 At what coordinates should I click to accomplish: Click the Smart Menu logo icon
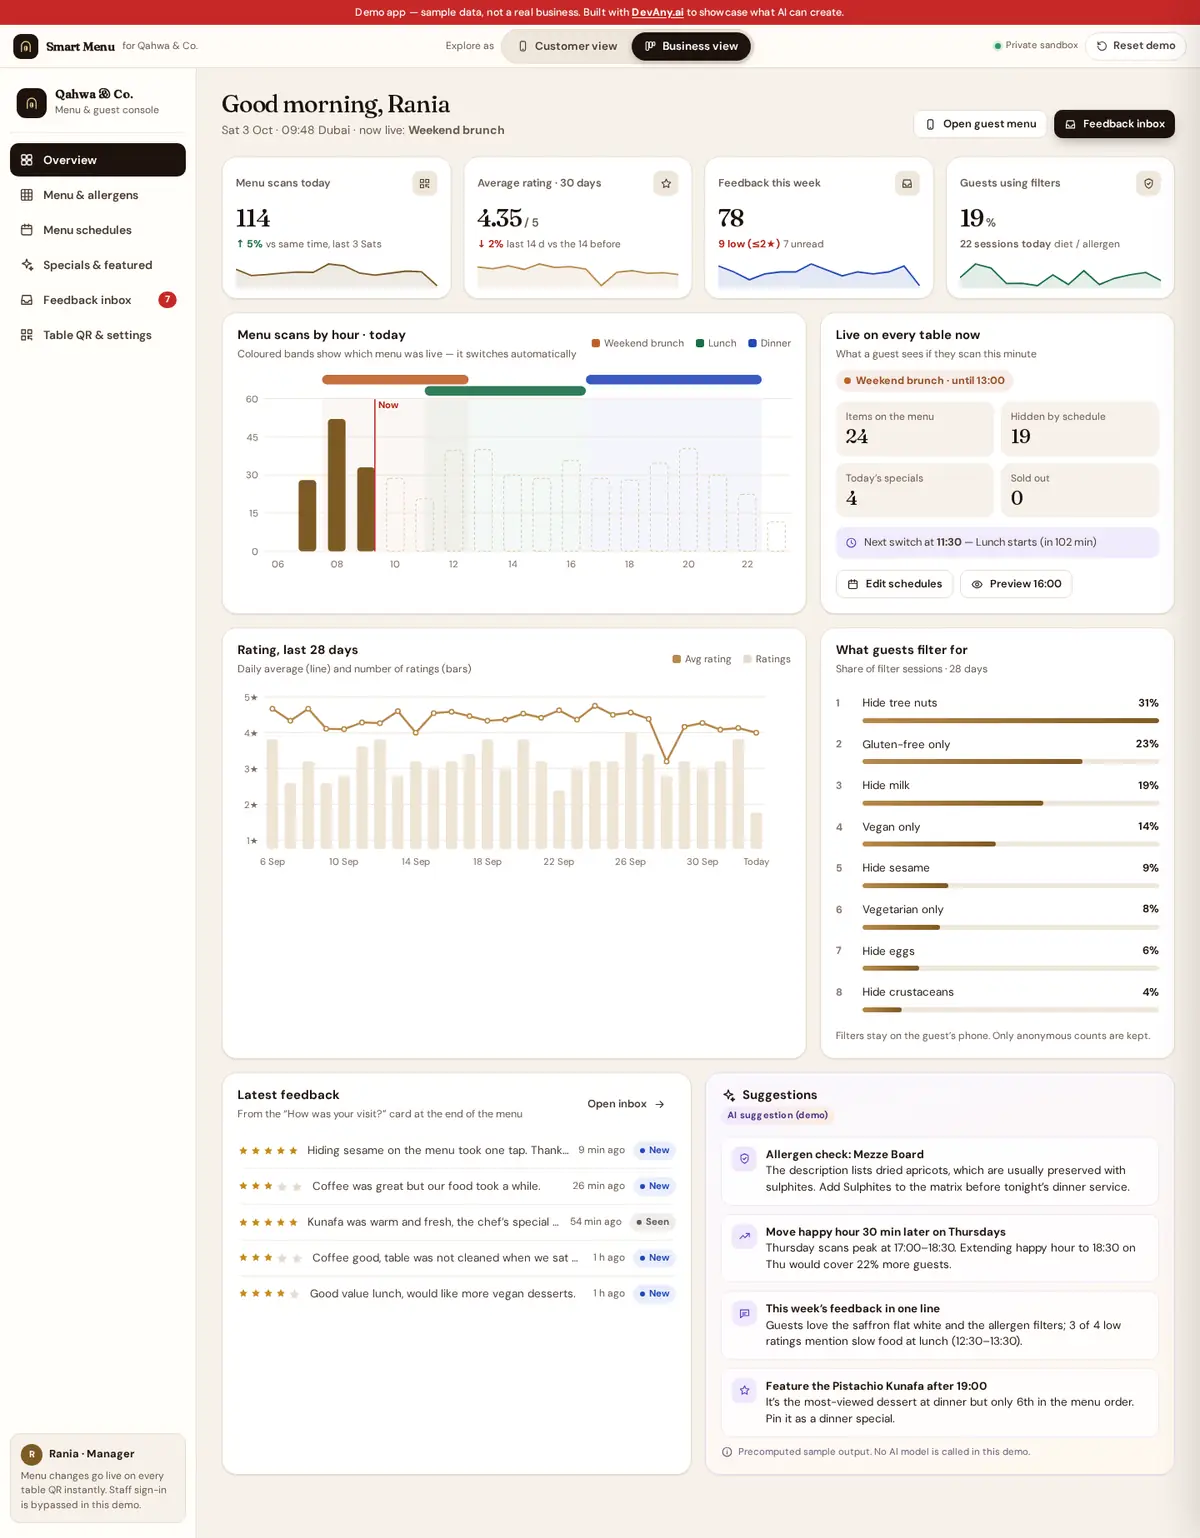pyautogui.click(x=26, y=46)
